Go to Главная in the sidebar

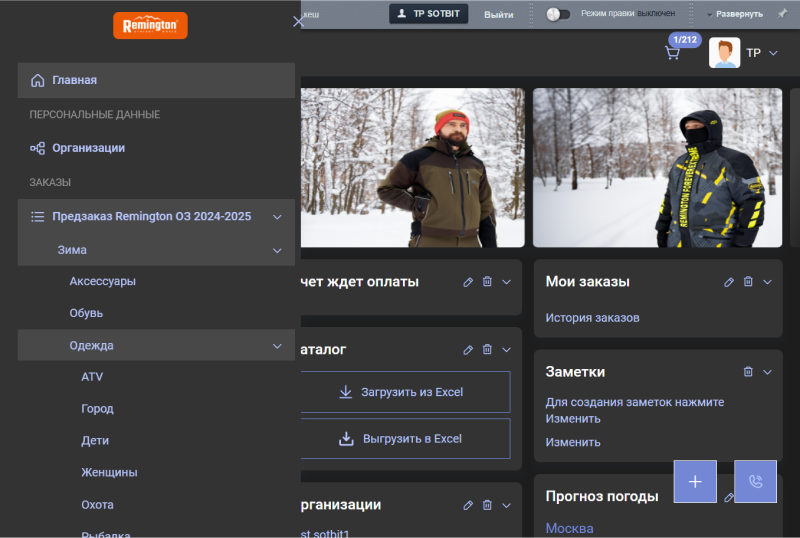pos(156,80)
